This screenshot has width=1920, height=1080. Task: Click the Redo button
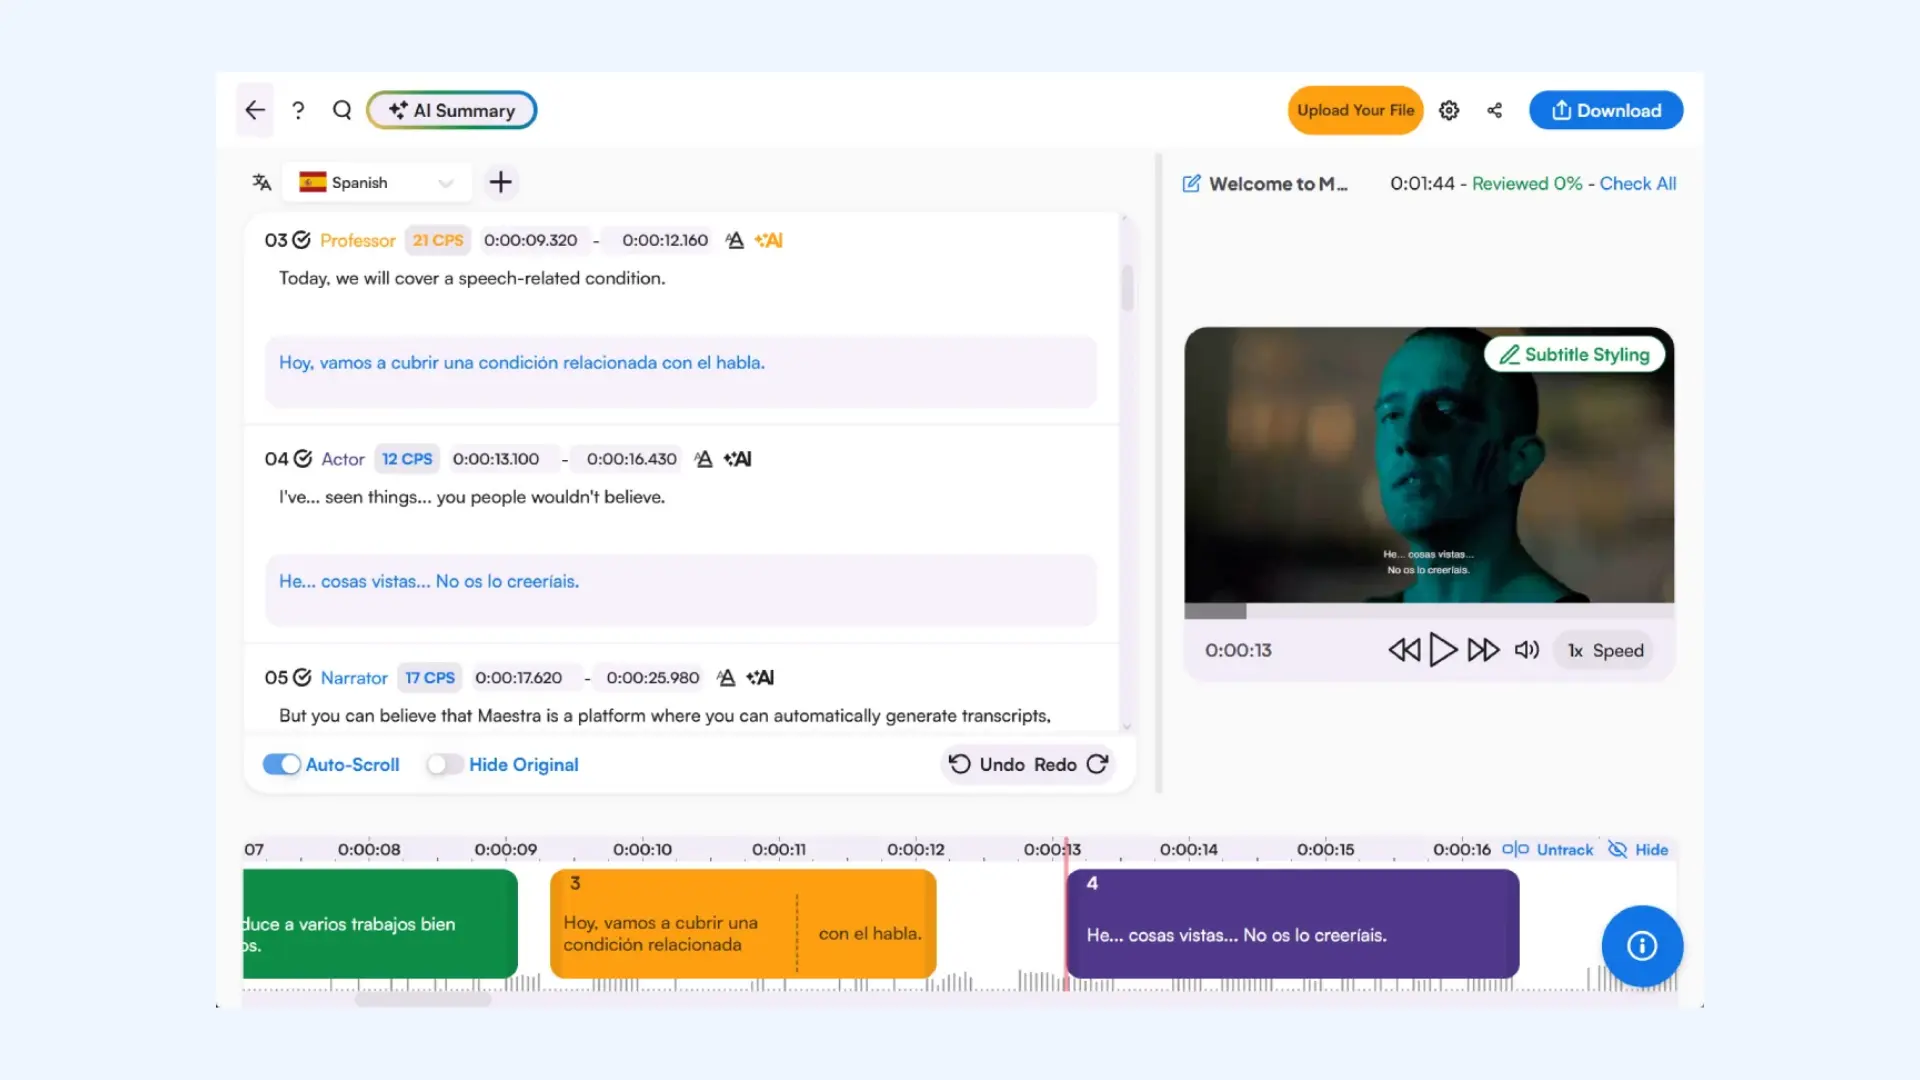1072,764
